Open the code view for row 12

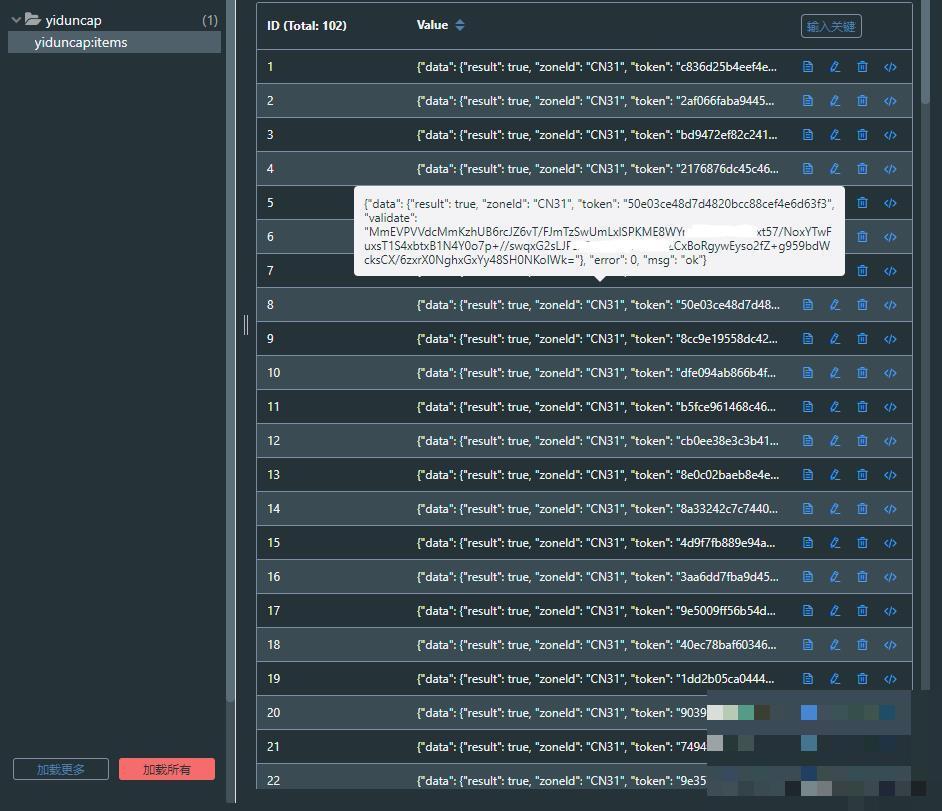(x=890, y=441)
